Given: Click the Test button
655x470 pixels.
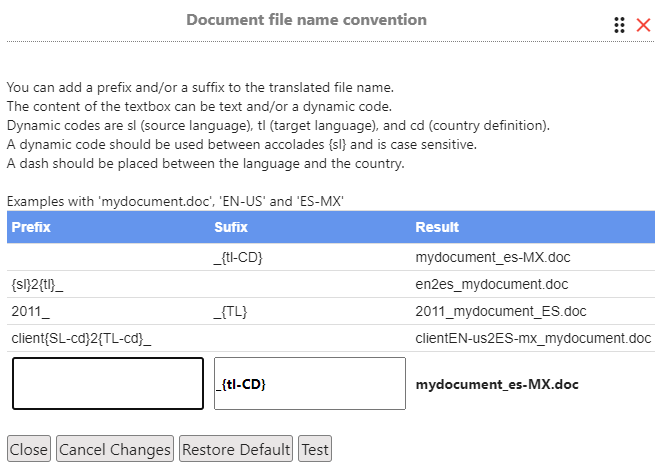Looking at the screenshot, I should [x=315, y=449].
